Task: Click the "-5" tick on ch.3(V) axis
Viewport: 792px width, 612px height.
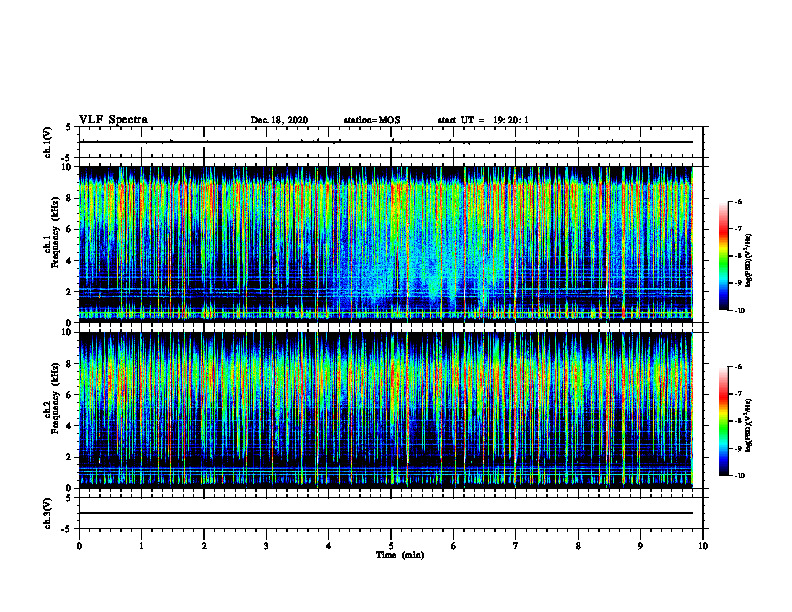Action: click(x=67, y=529)
